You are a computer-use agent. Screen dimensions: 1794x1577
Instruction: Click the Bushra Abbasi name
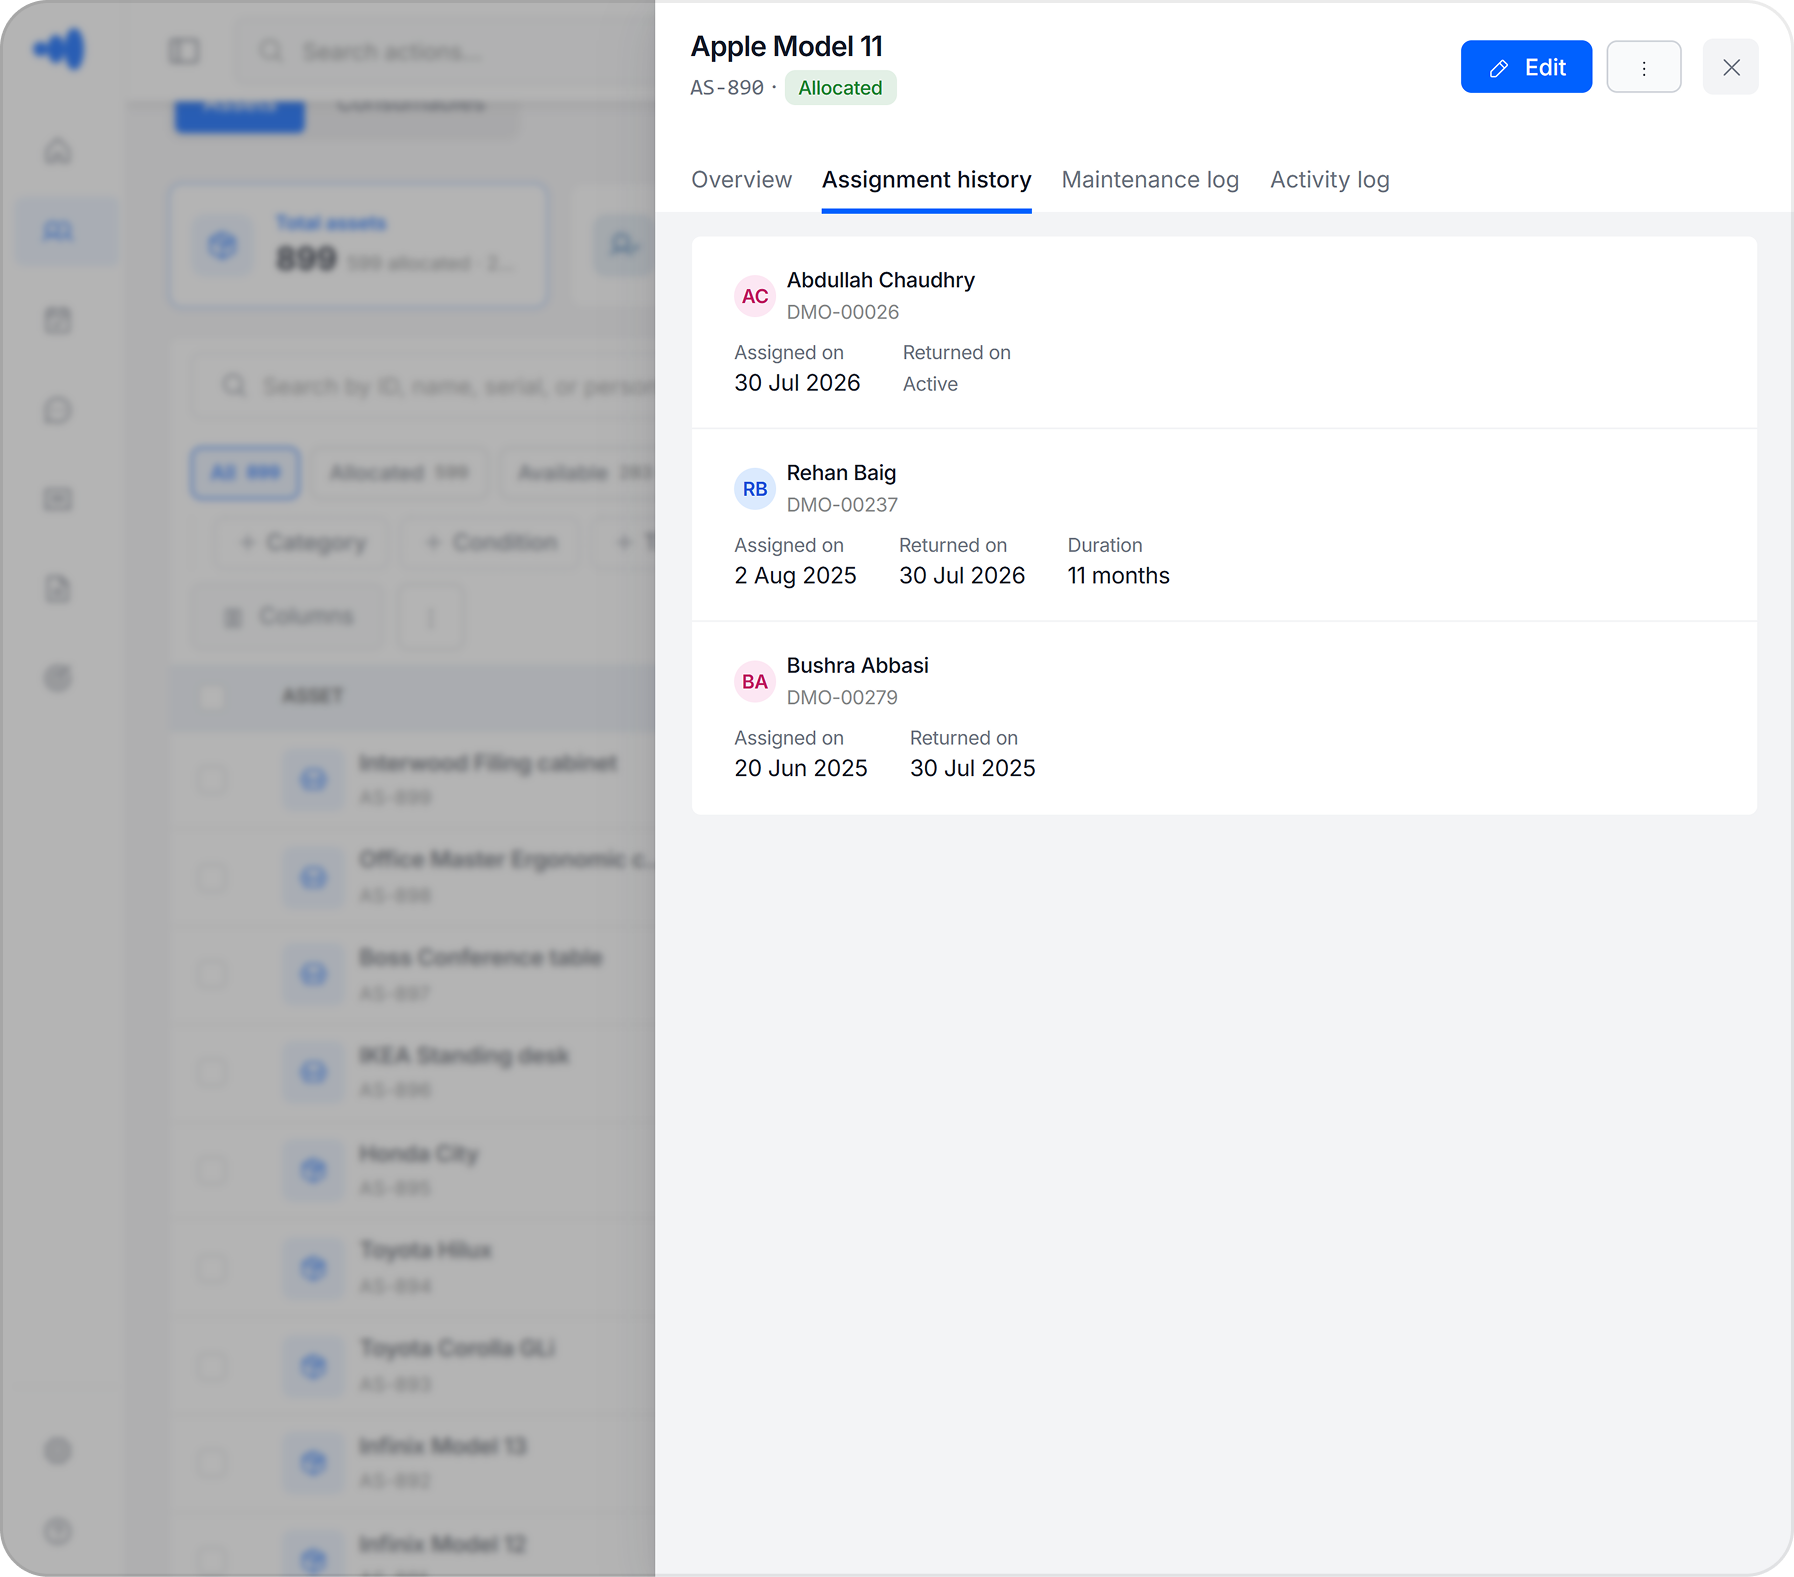click(857, 666)
